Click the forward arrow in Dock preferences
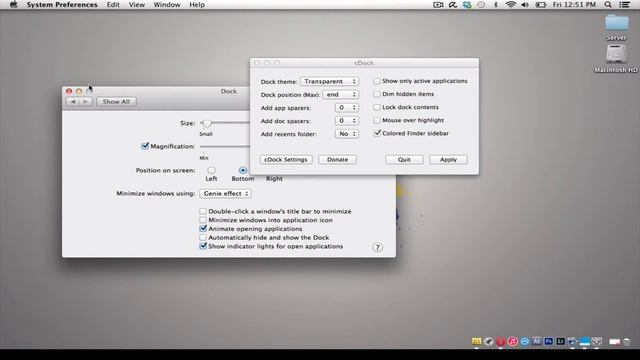 [x=85, y=102]
